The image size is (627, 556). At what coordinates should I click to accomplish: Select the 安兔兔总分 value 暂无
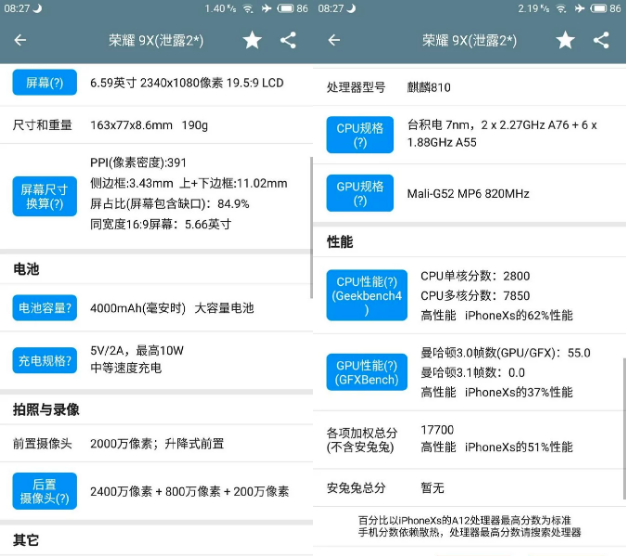point(432,488)
